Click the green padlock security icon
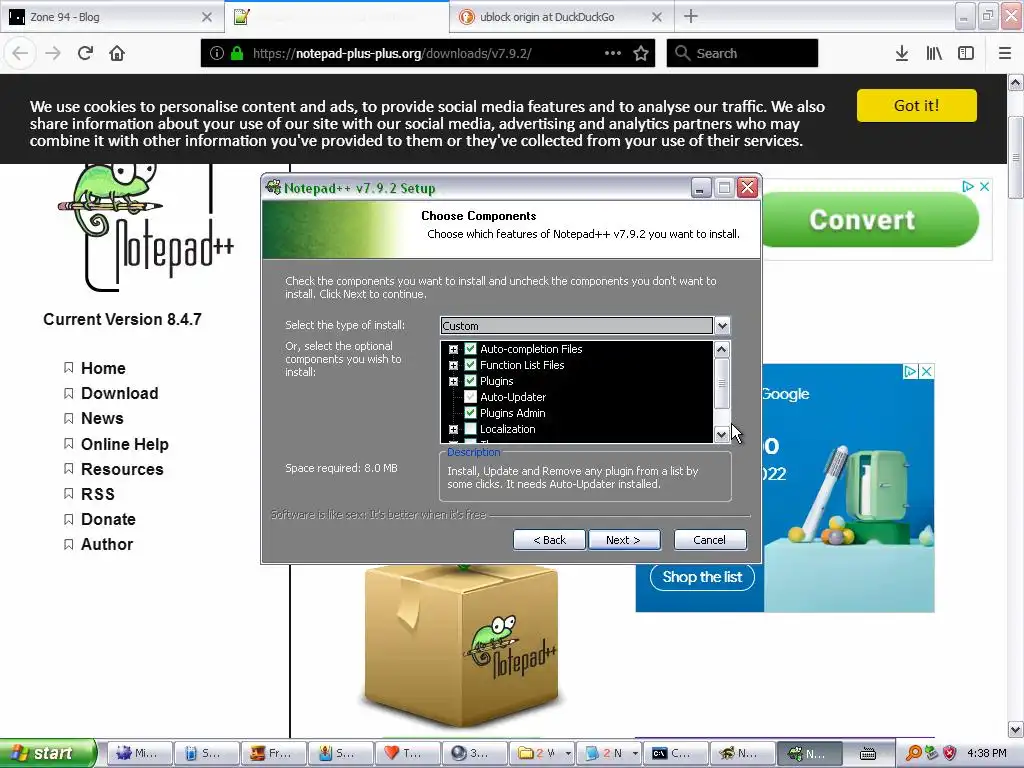This screenshot has height=768, width=1024. pyautogui.click(x=237, y=54)
